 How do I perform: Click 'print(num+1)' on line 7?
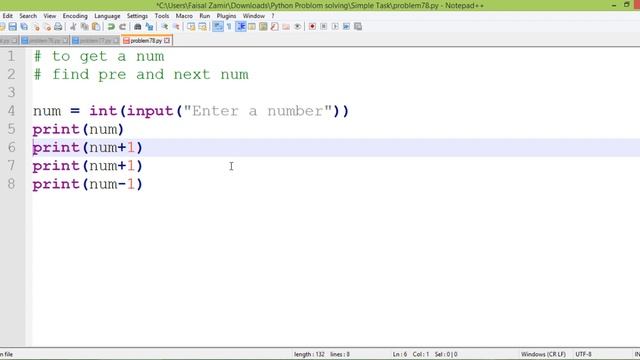(x=87, y=166)
